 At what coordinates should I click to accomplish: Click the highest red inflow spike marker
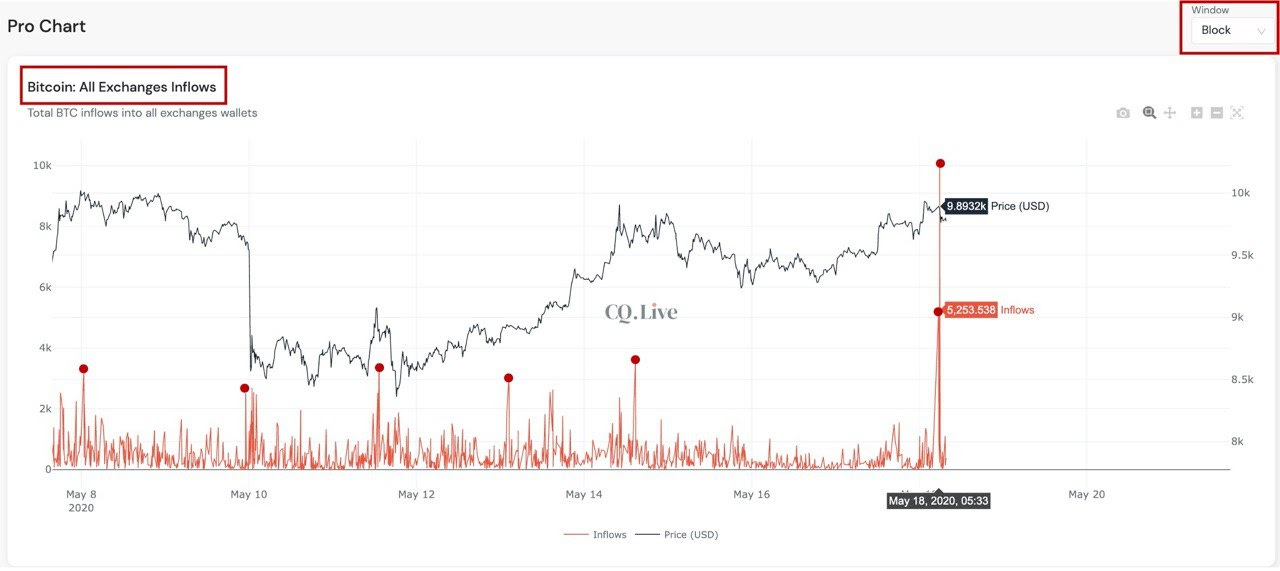pyautogui.click(x=940, y=164)
